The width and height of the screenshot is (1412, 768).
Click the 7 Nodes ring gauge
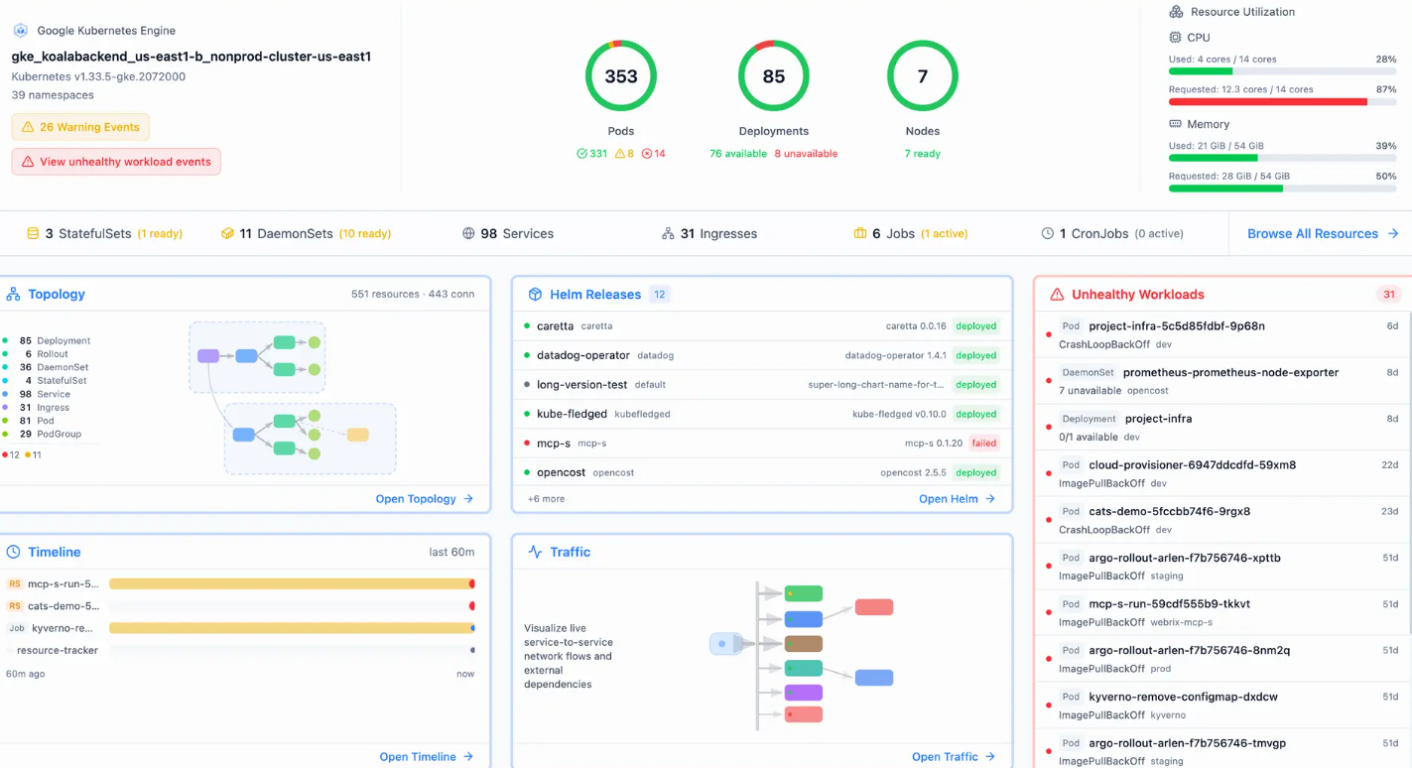[x=923, y=76]
